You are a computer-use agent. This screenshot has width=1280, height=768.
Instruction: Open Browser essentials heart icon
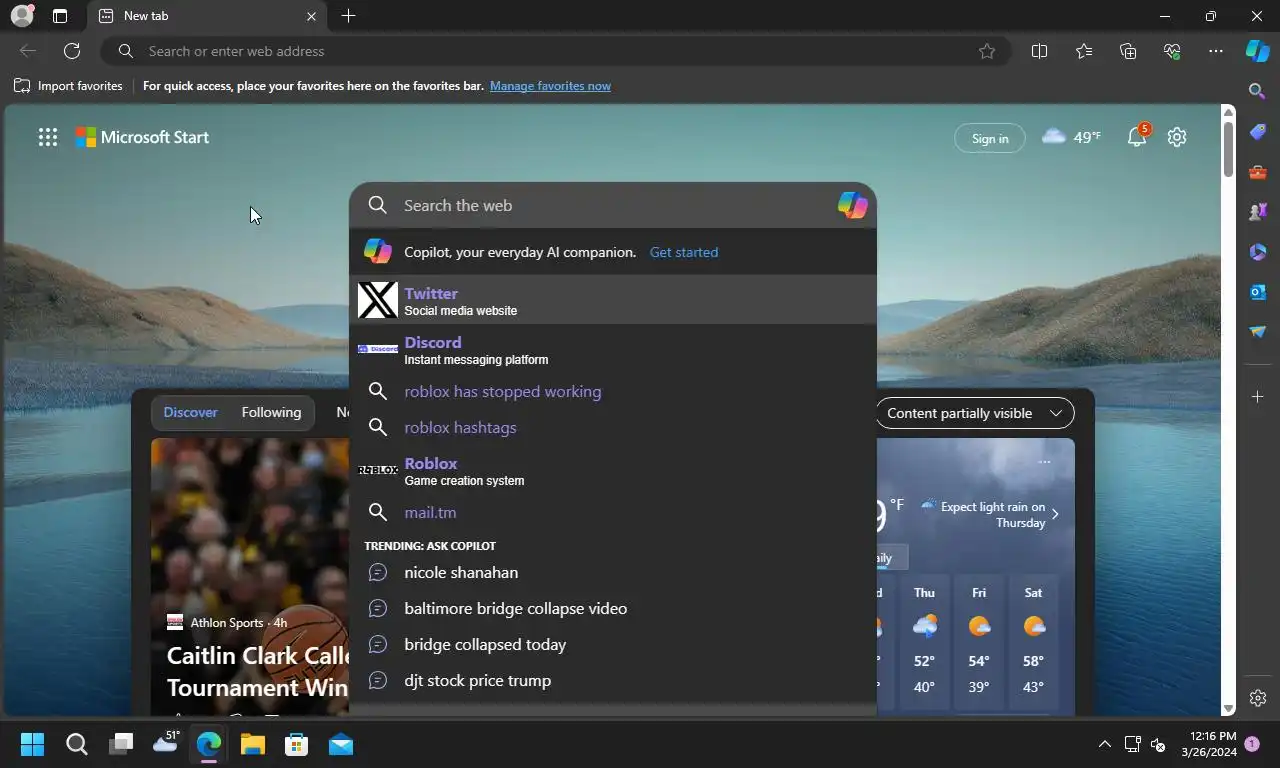pyautogui.click(x=1172, y=51)
